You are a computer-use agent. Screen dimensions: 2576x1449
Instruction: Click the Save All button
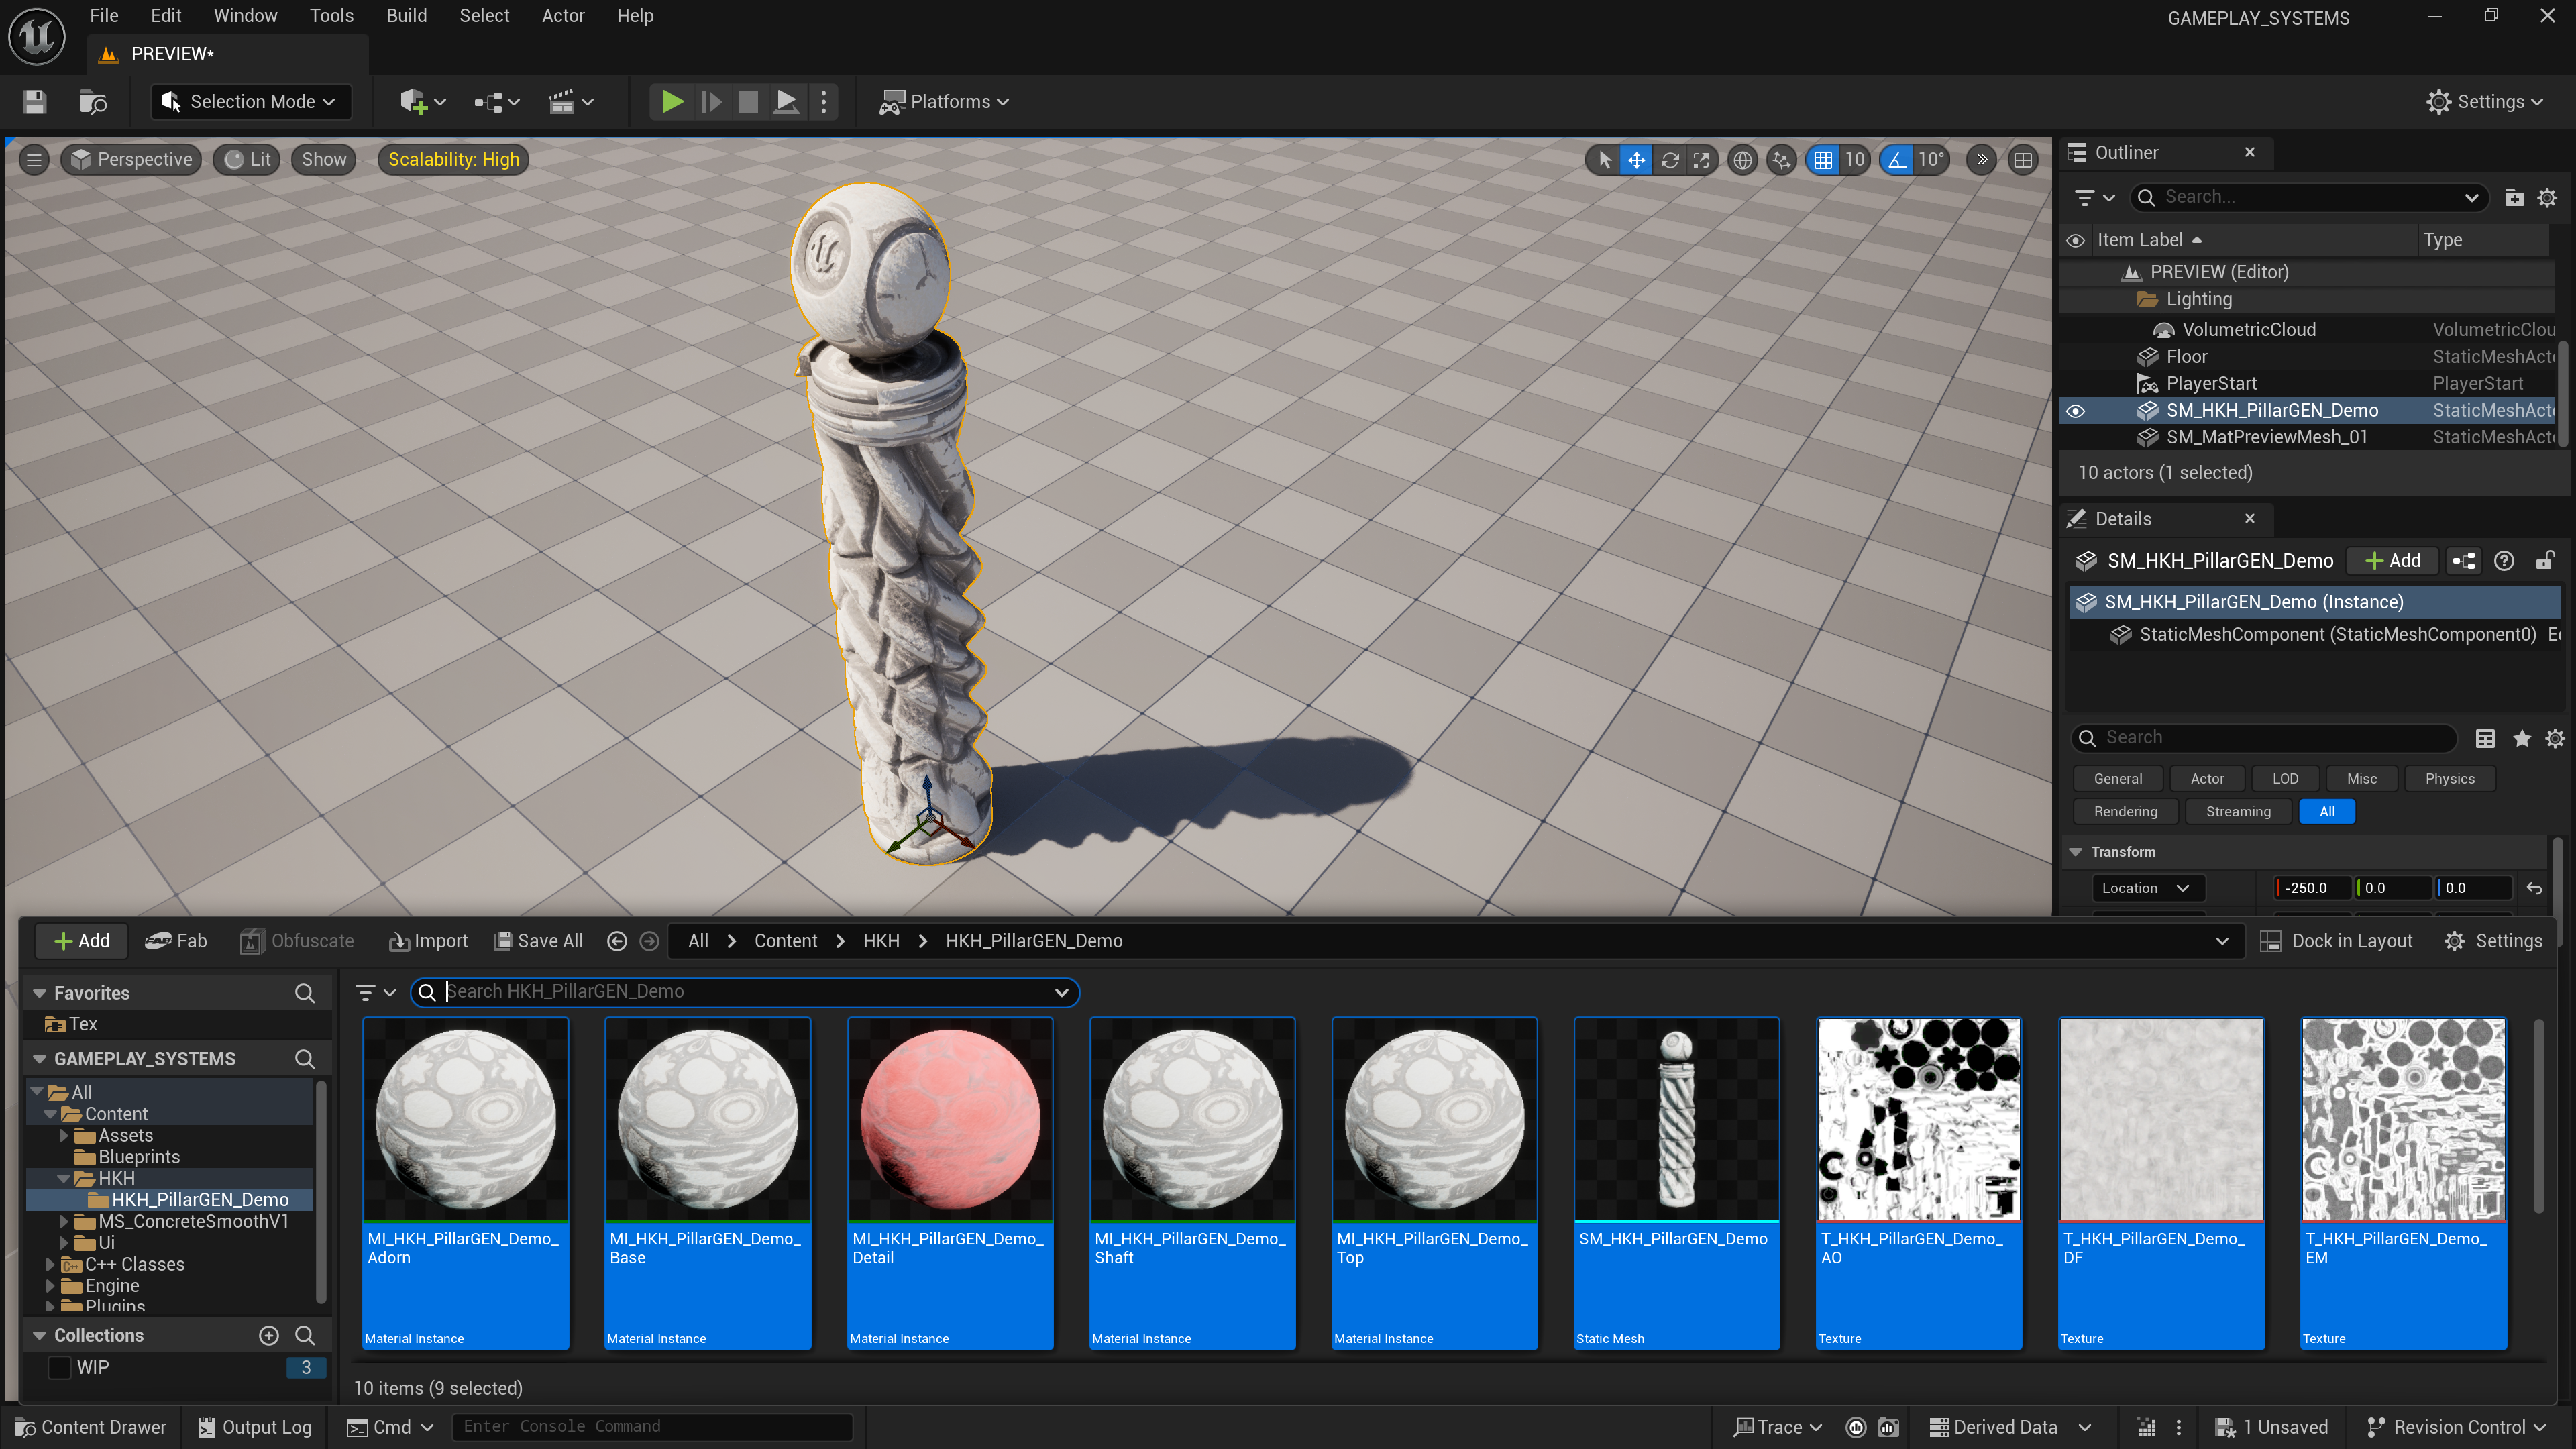(x=539, y=941)
